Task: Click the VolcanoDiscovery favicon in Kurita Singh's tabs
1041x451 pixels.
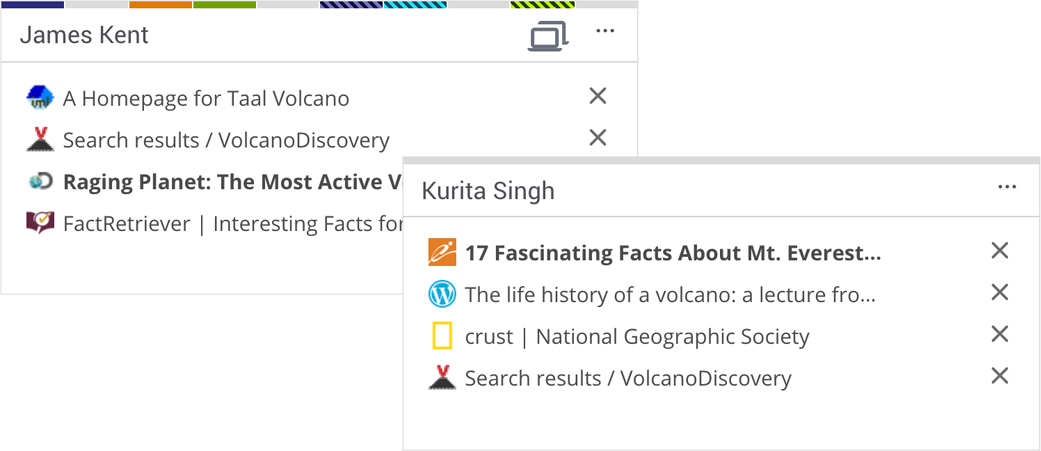Action: click(x=442, y=378)
